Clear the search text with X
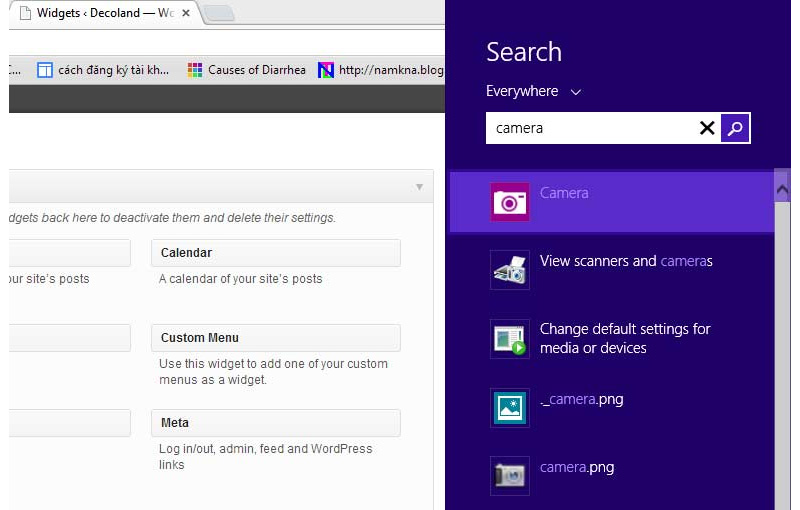This screenshot has height=510, width=800. pos(707,128)
